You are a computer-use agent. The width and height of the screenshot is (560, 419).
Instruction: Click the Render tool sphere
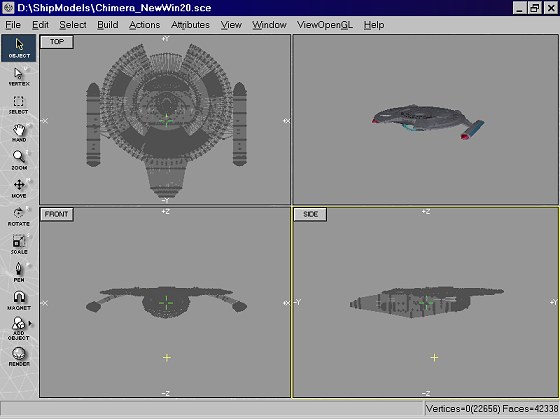tap(19, 356)
